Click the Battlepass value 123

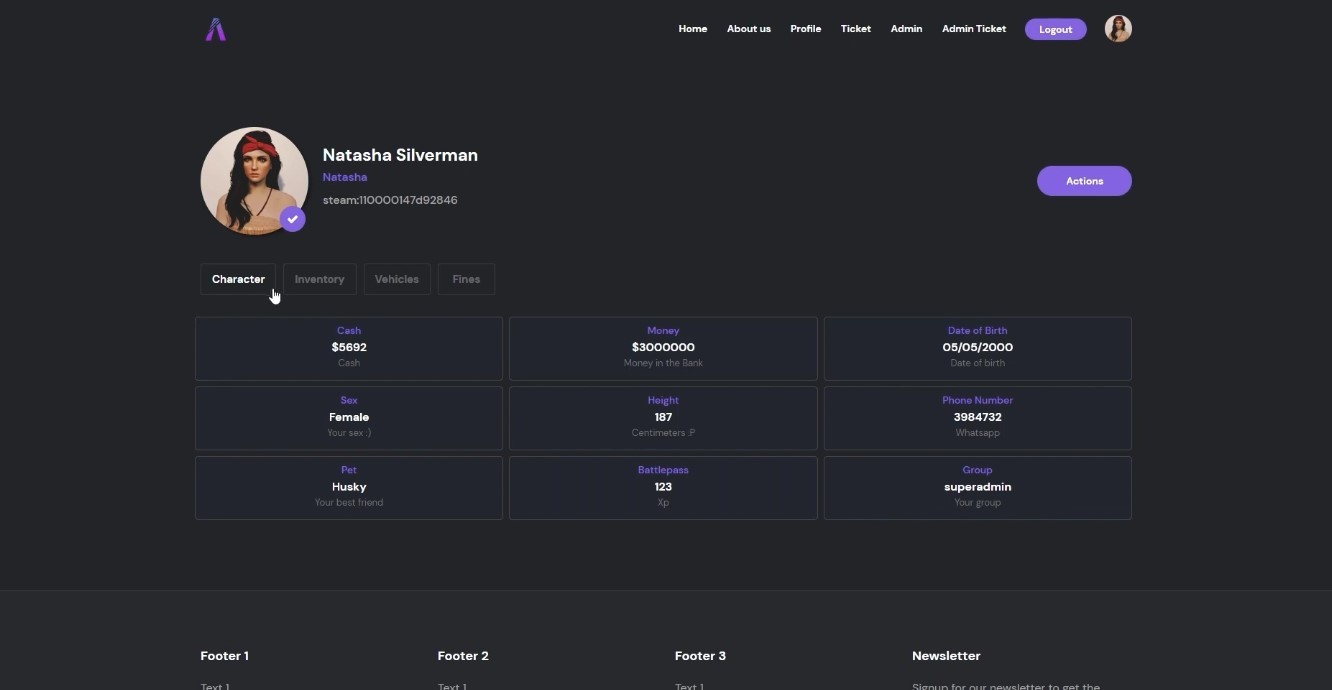pyautogui.click(x=663, y=487)
